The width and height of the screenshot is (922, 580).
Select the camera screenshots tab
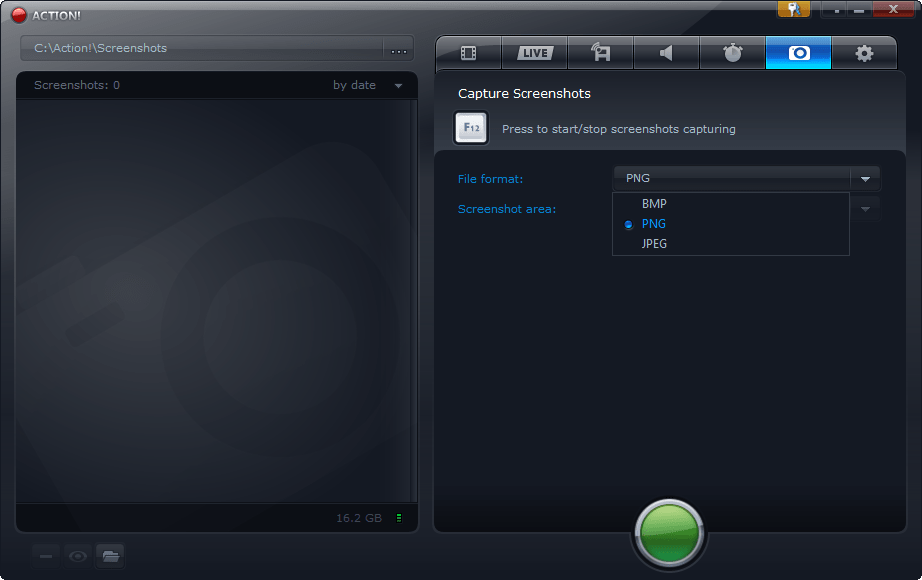[x=799, y=53]
